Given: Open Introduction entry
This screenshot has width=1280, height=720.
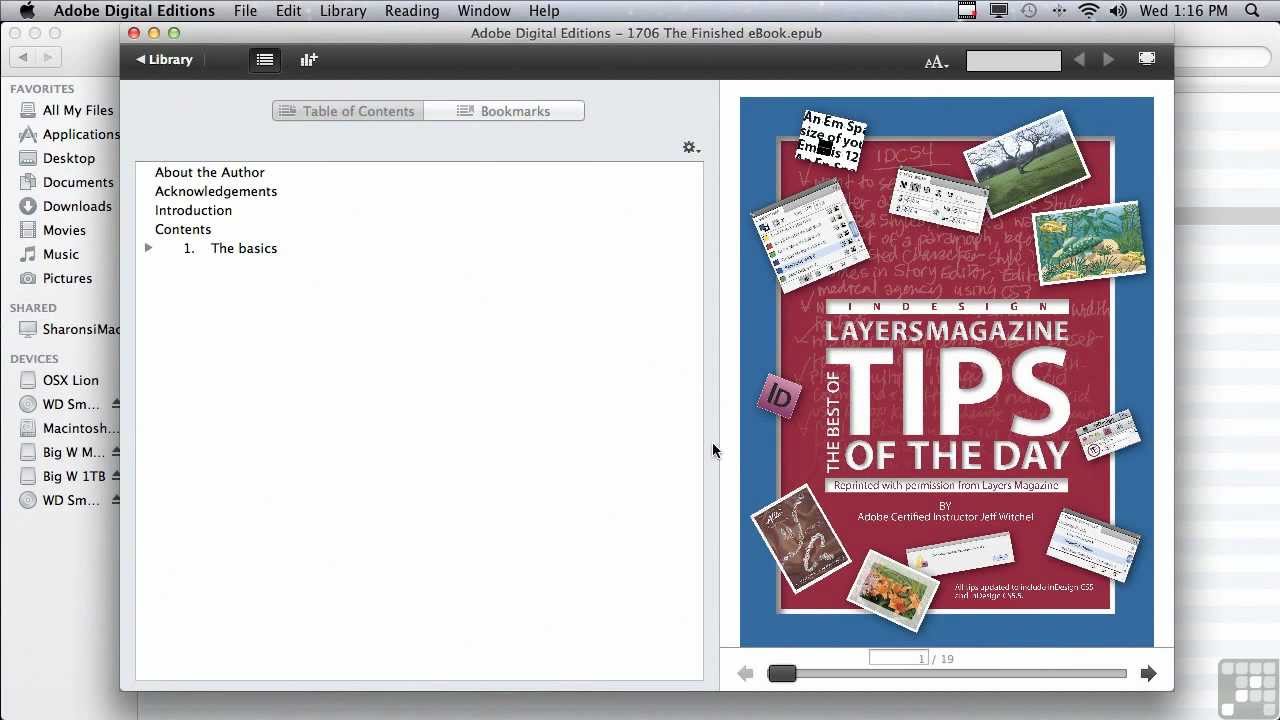Looking at the screenshot, I should click(193, 210).
